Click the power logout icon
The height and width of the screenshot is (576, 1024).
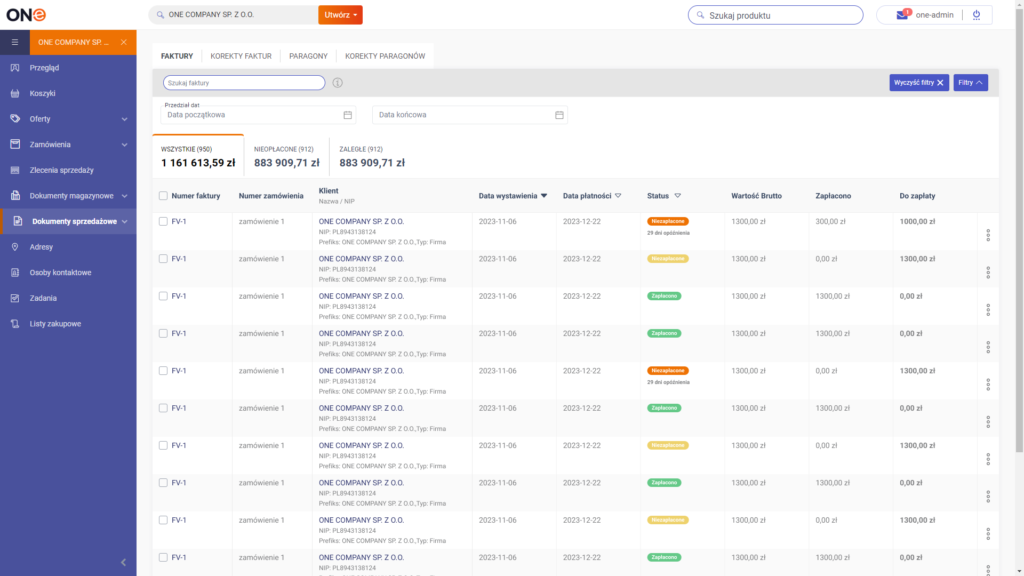[976, 15]
